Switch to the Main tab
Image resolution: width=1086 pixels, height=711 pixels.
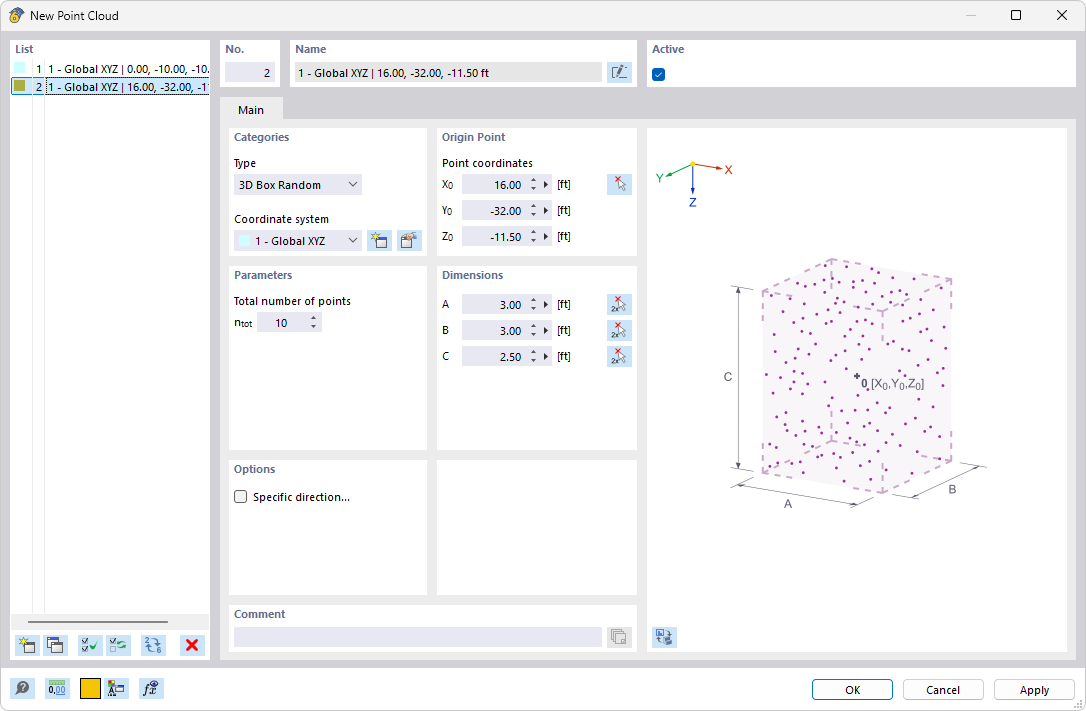tap(251, 110)
